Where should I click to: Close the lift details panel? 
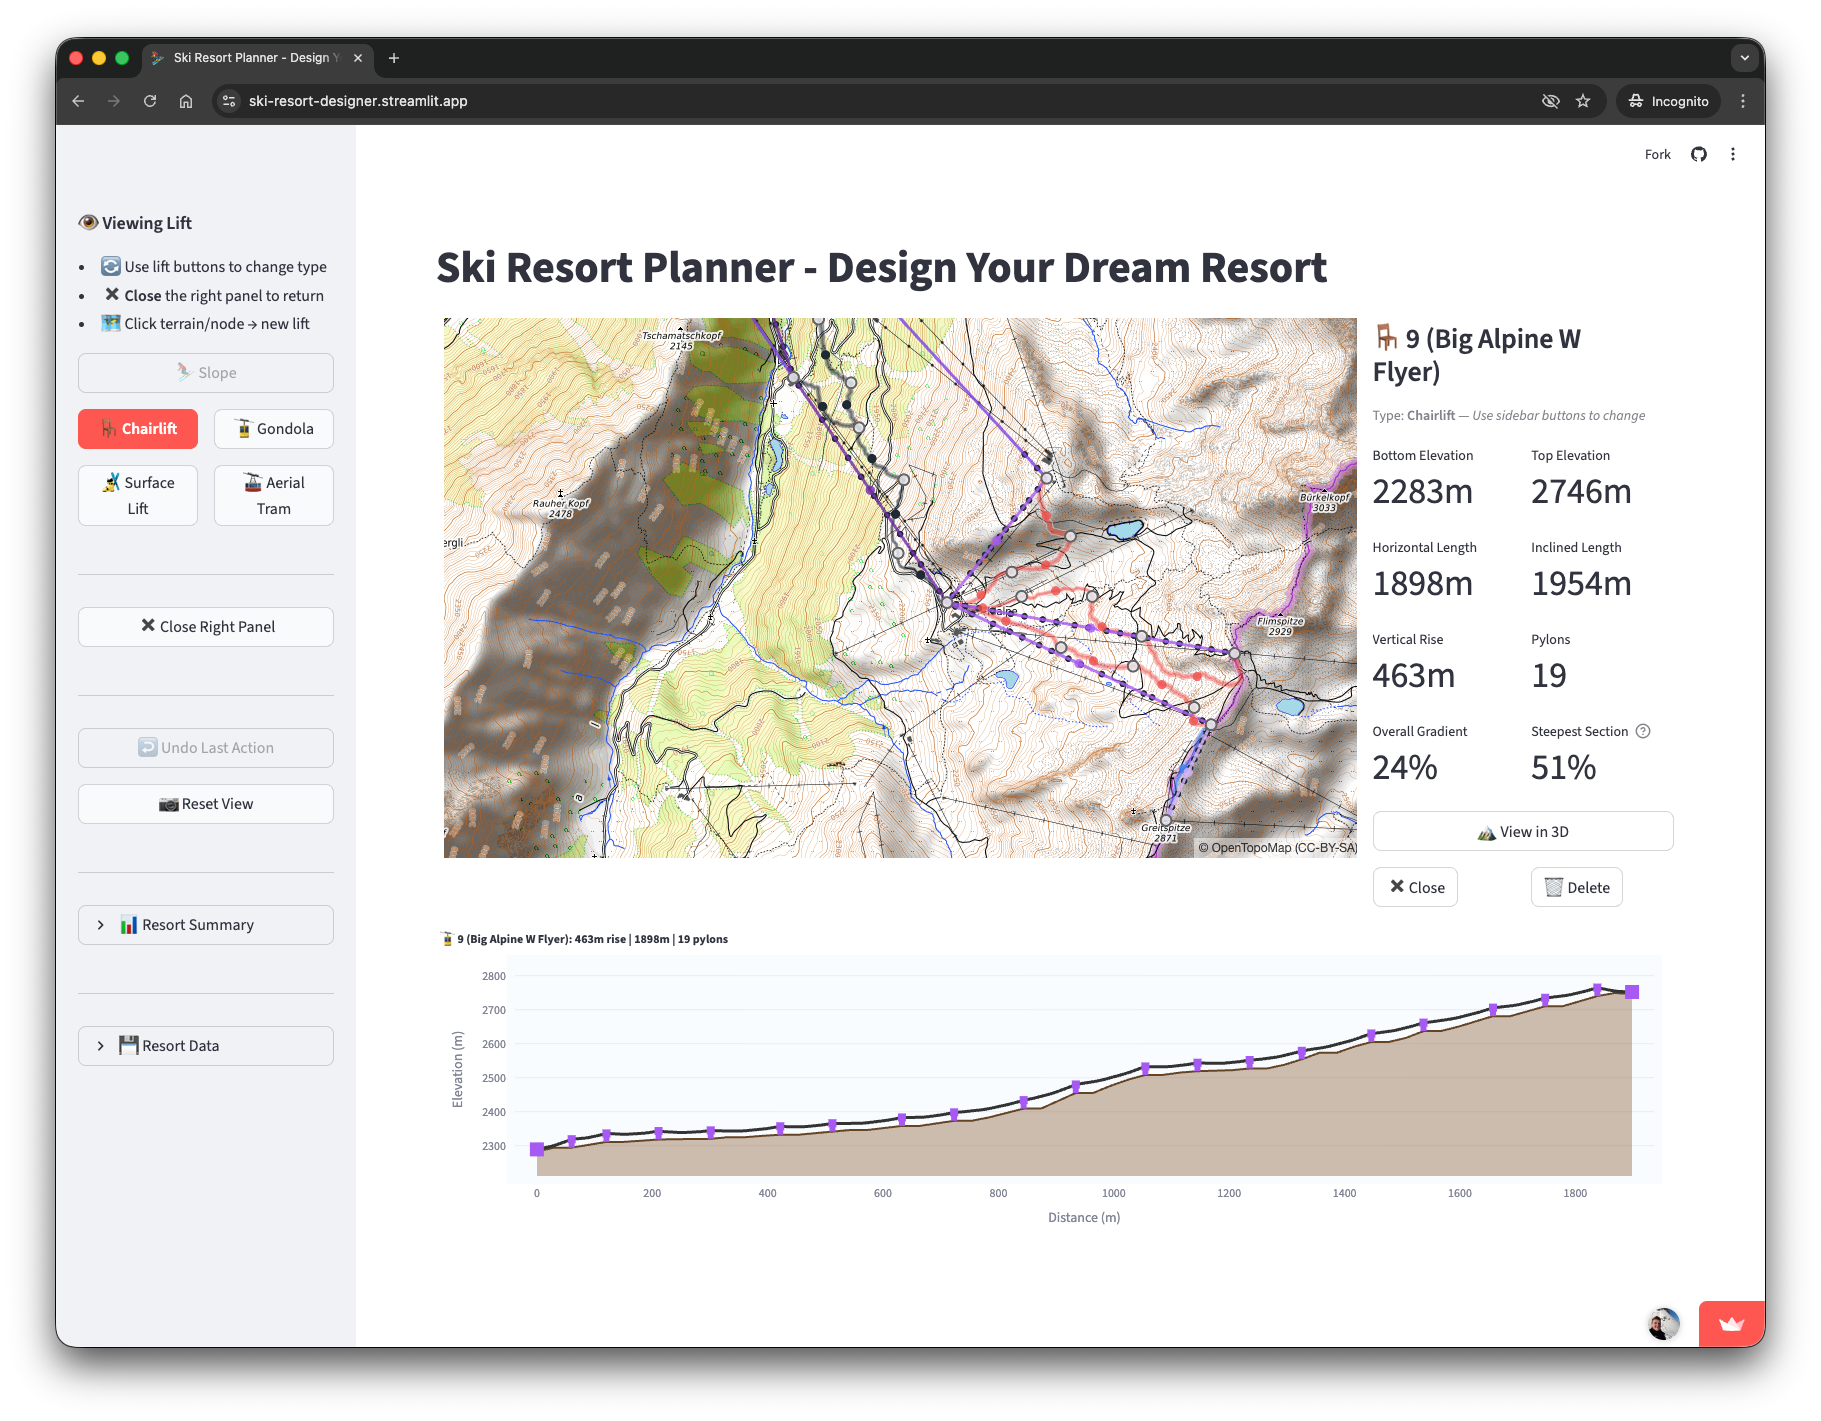[1415, 888]
